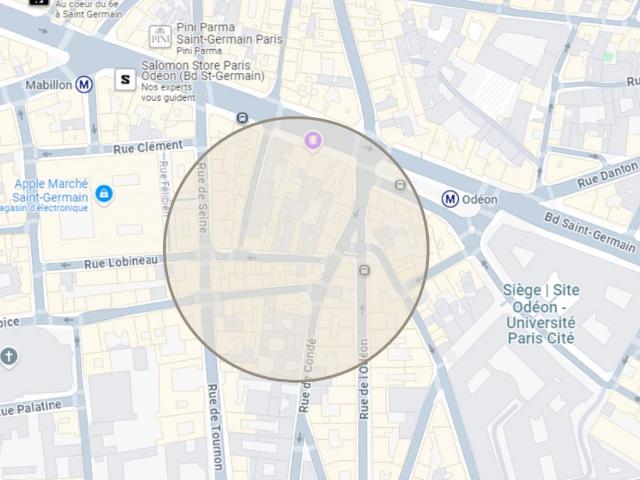Click the bus stop icon nearest Odéon metro

[400, 185]
